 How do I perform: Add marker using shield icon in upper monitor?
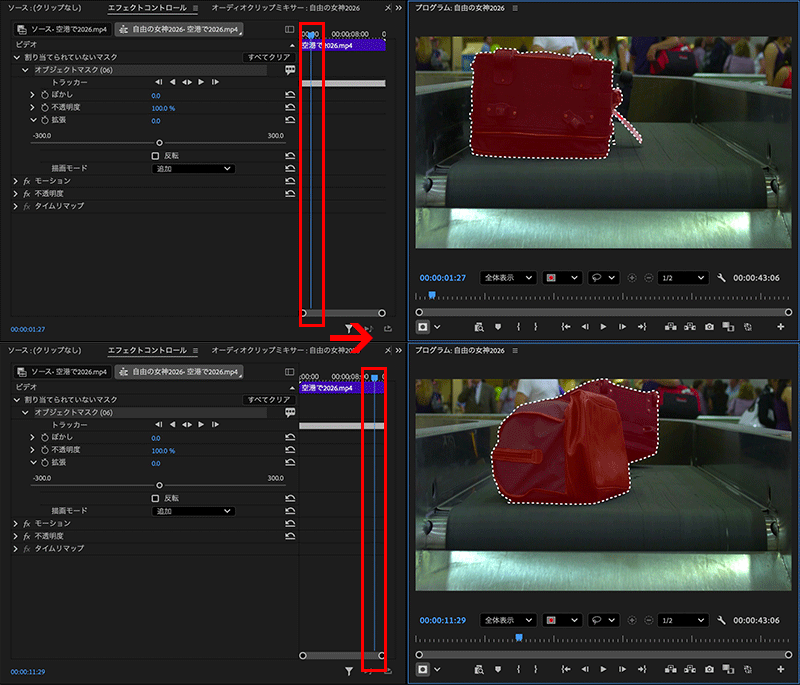click(499, 326)
